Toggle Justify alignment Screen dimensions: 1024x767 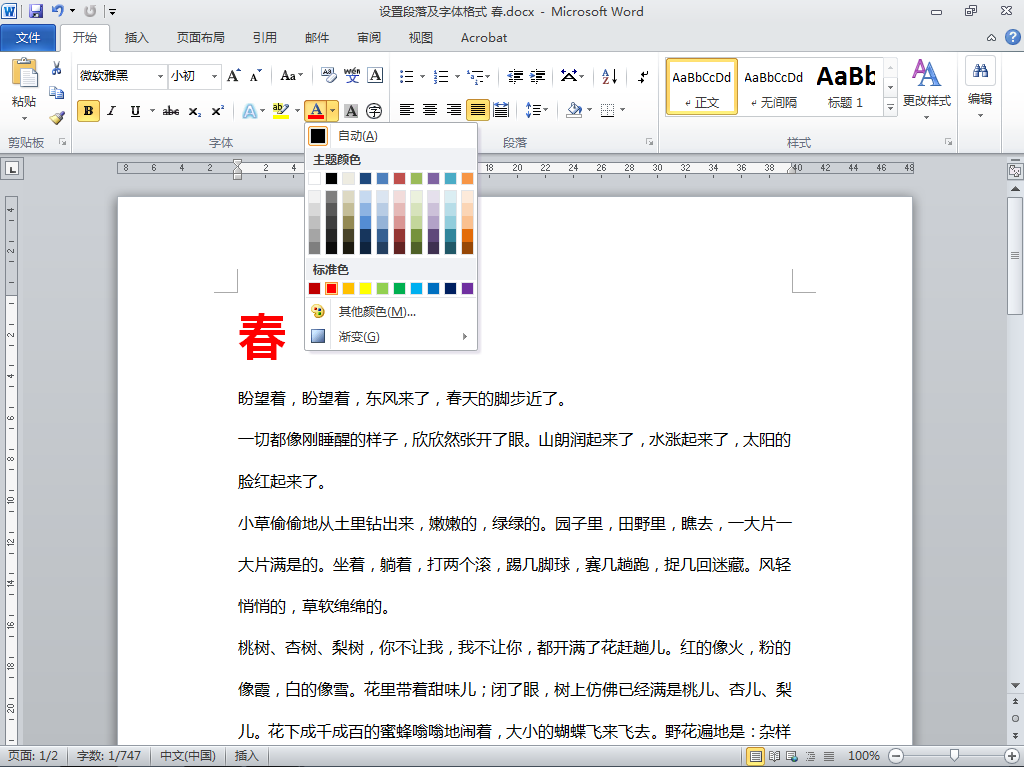point(477,110)
